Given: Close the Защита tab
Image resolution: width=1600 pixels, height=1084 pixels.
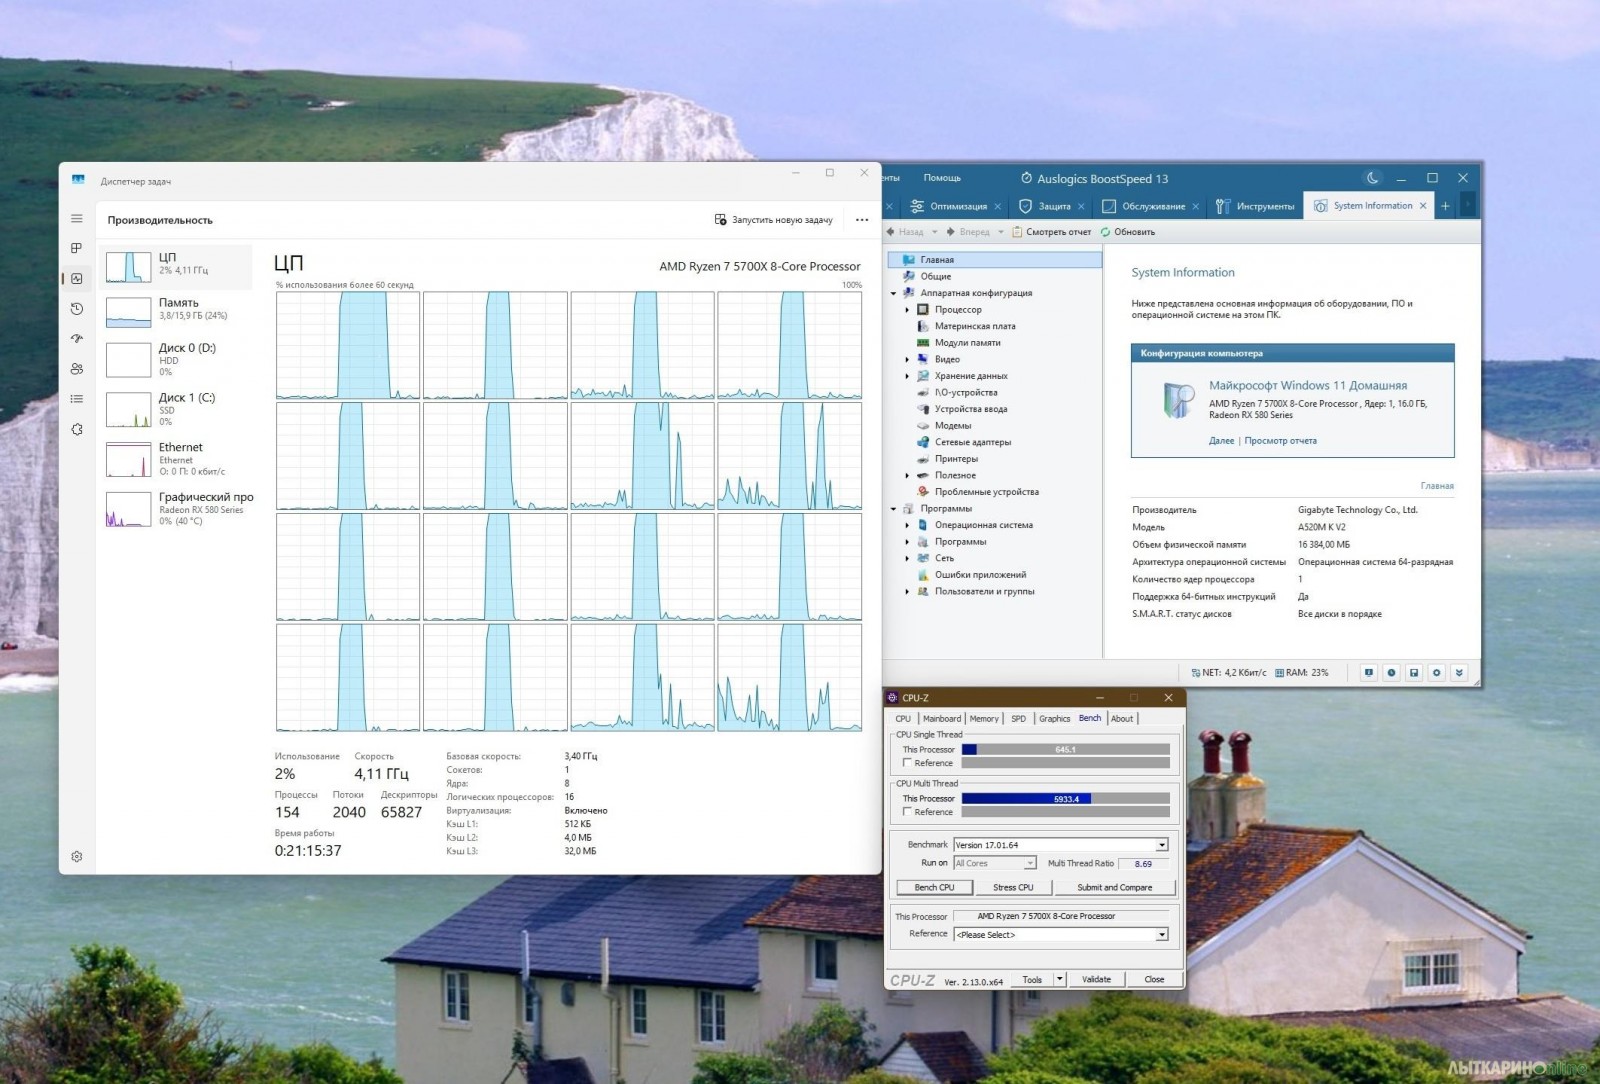Looking at the screenshot, I should coord(1081,207).
